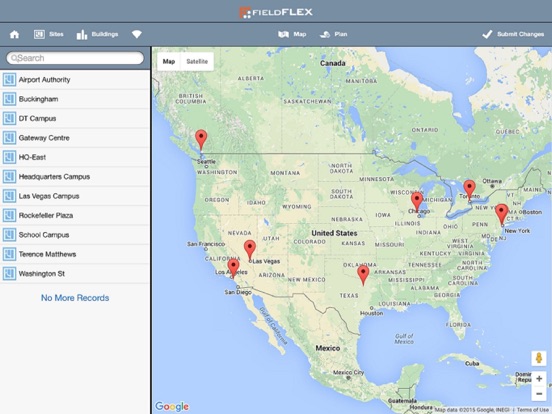Click the Sites label in toolbar

click(x=56, y=34)
